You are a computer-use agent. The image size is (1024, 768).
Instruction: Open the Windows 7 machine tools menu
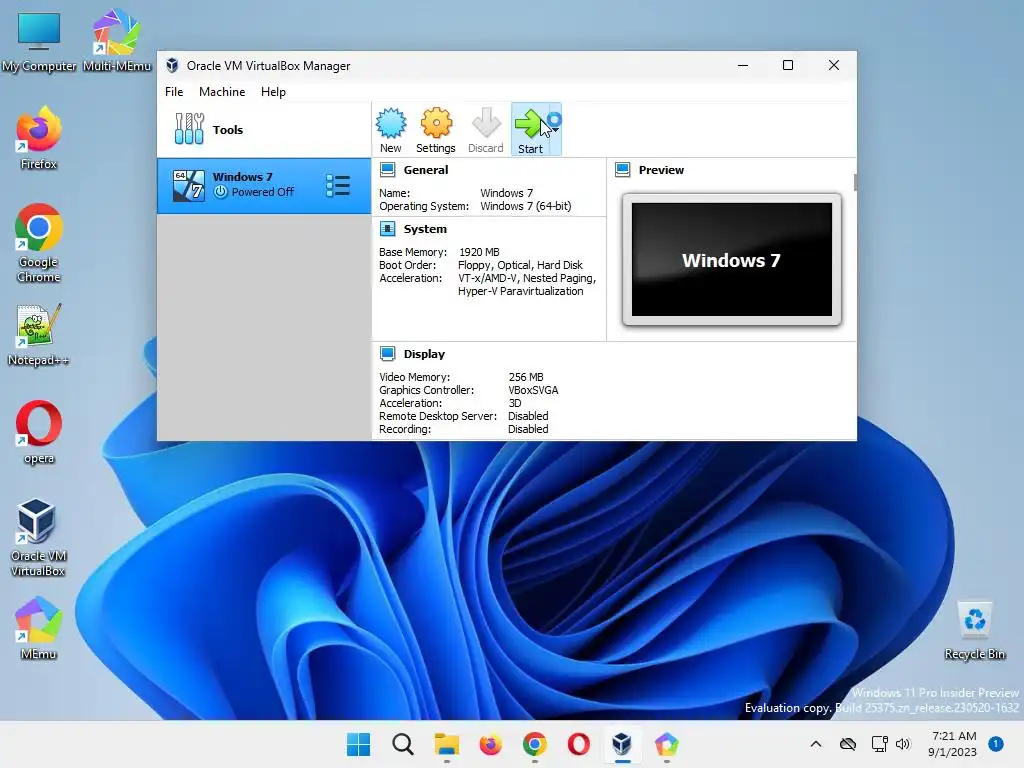(x=338, y=185)
